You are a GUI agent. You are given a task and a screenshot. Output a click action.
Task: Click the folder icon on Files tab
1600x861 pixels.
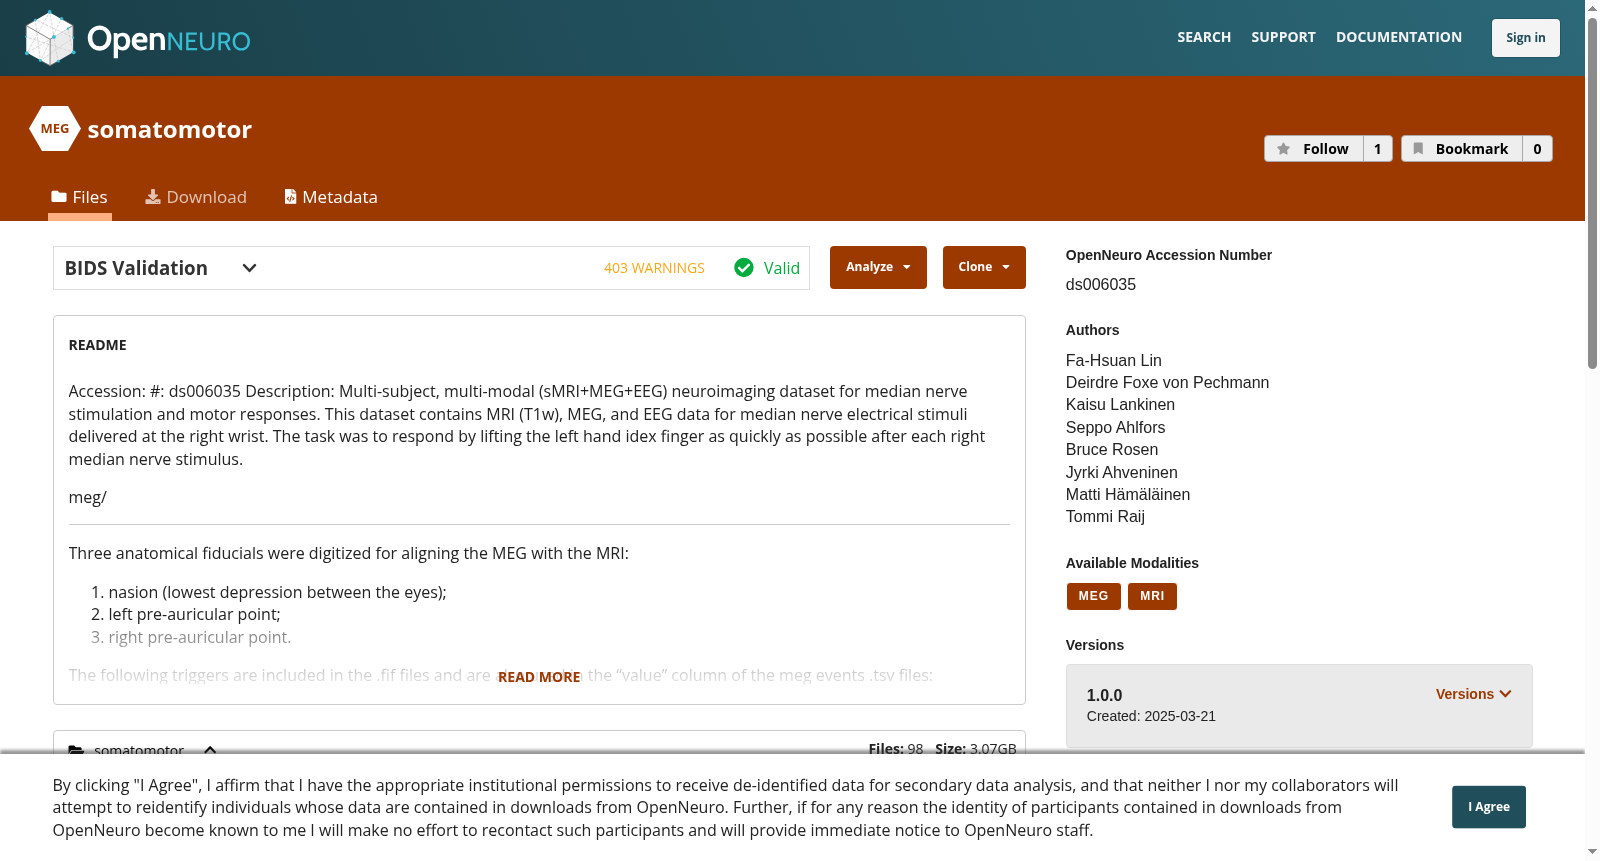[59, 197]
